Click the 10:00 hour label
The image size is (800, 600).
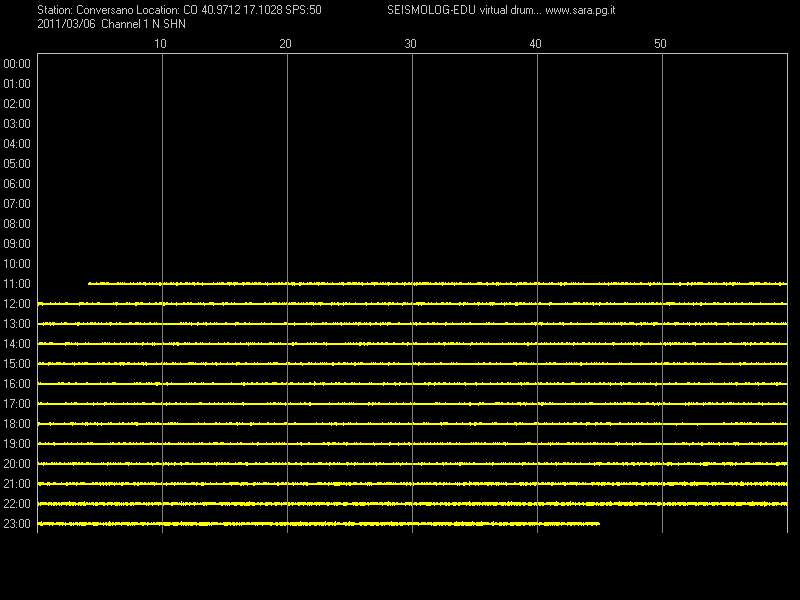[17, 264]
